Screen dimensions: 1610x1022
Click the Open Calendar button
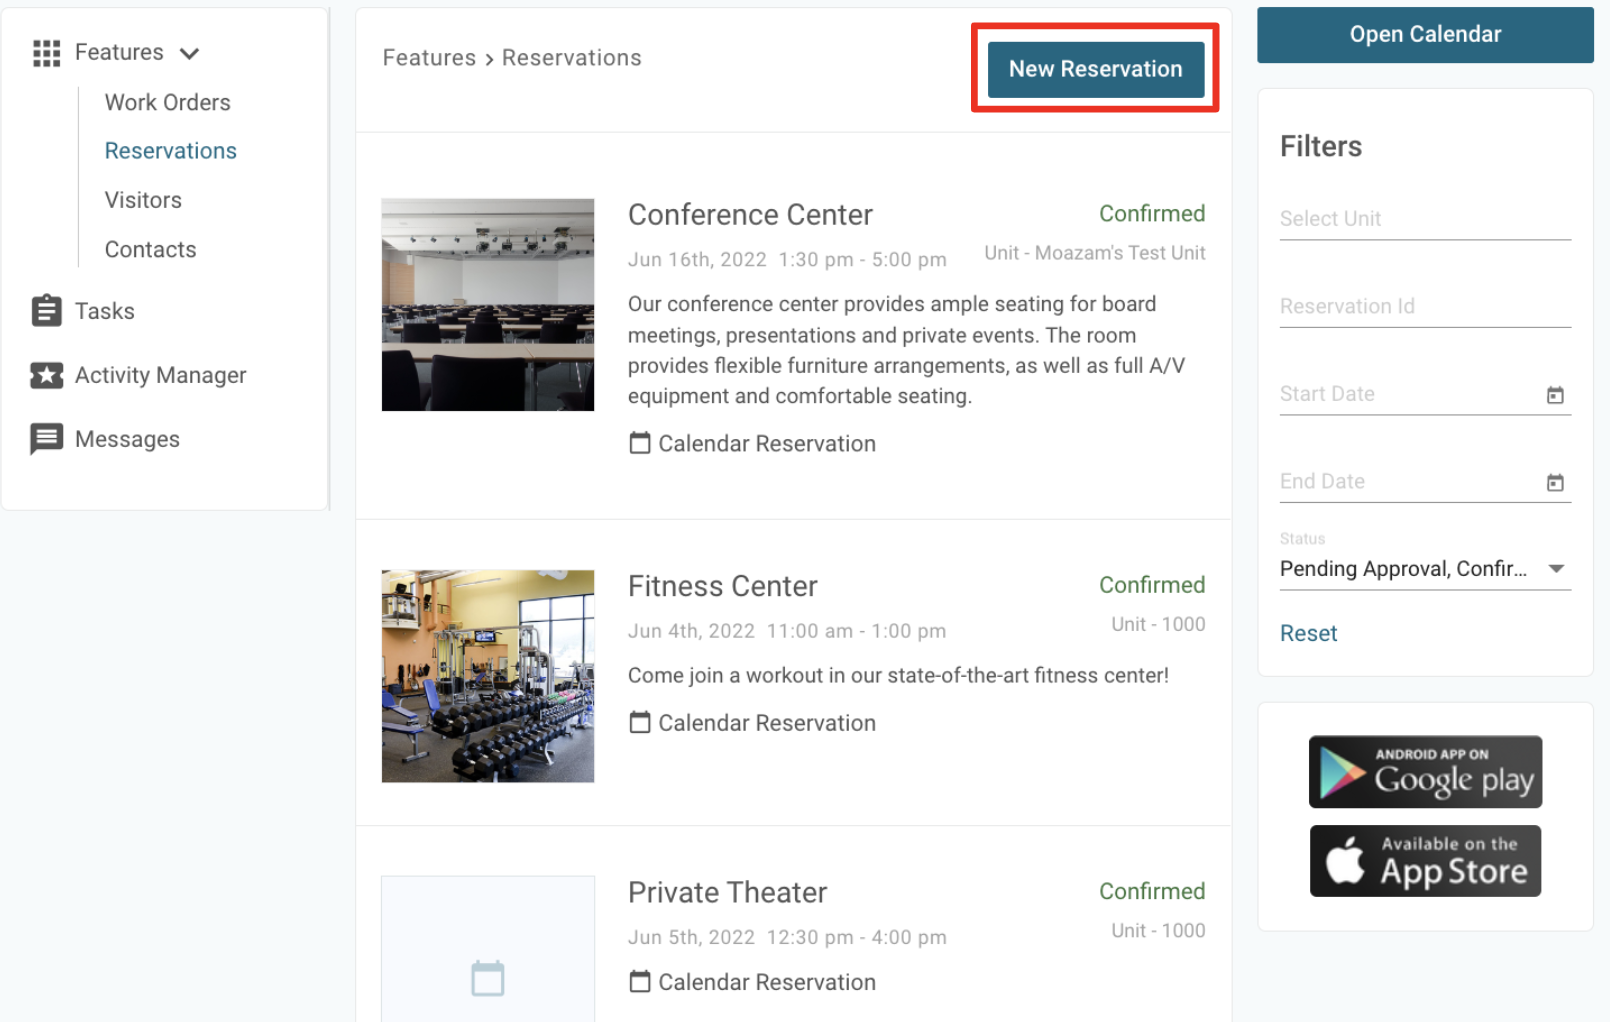(x=1424, y=35)
